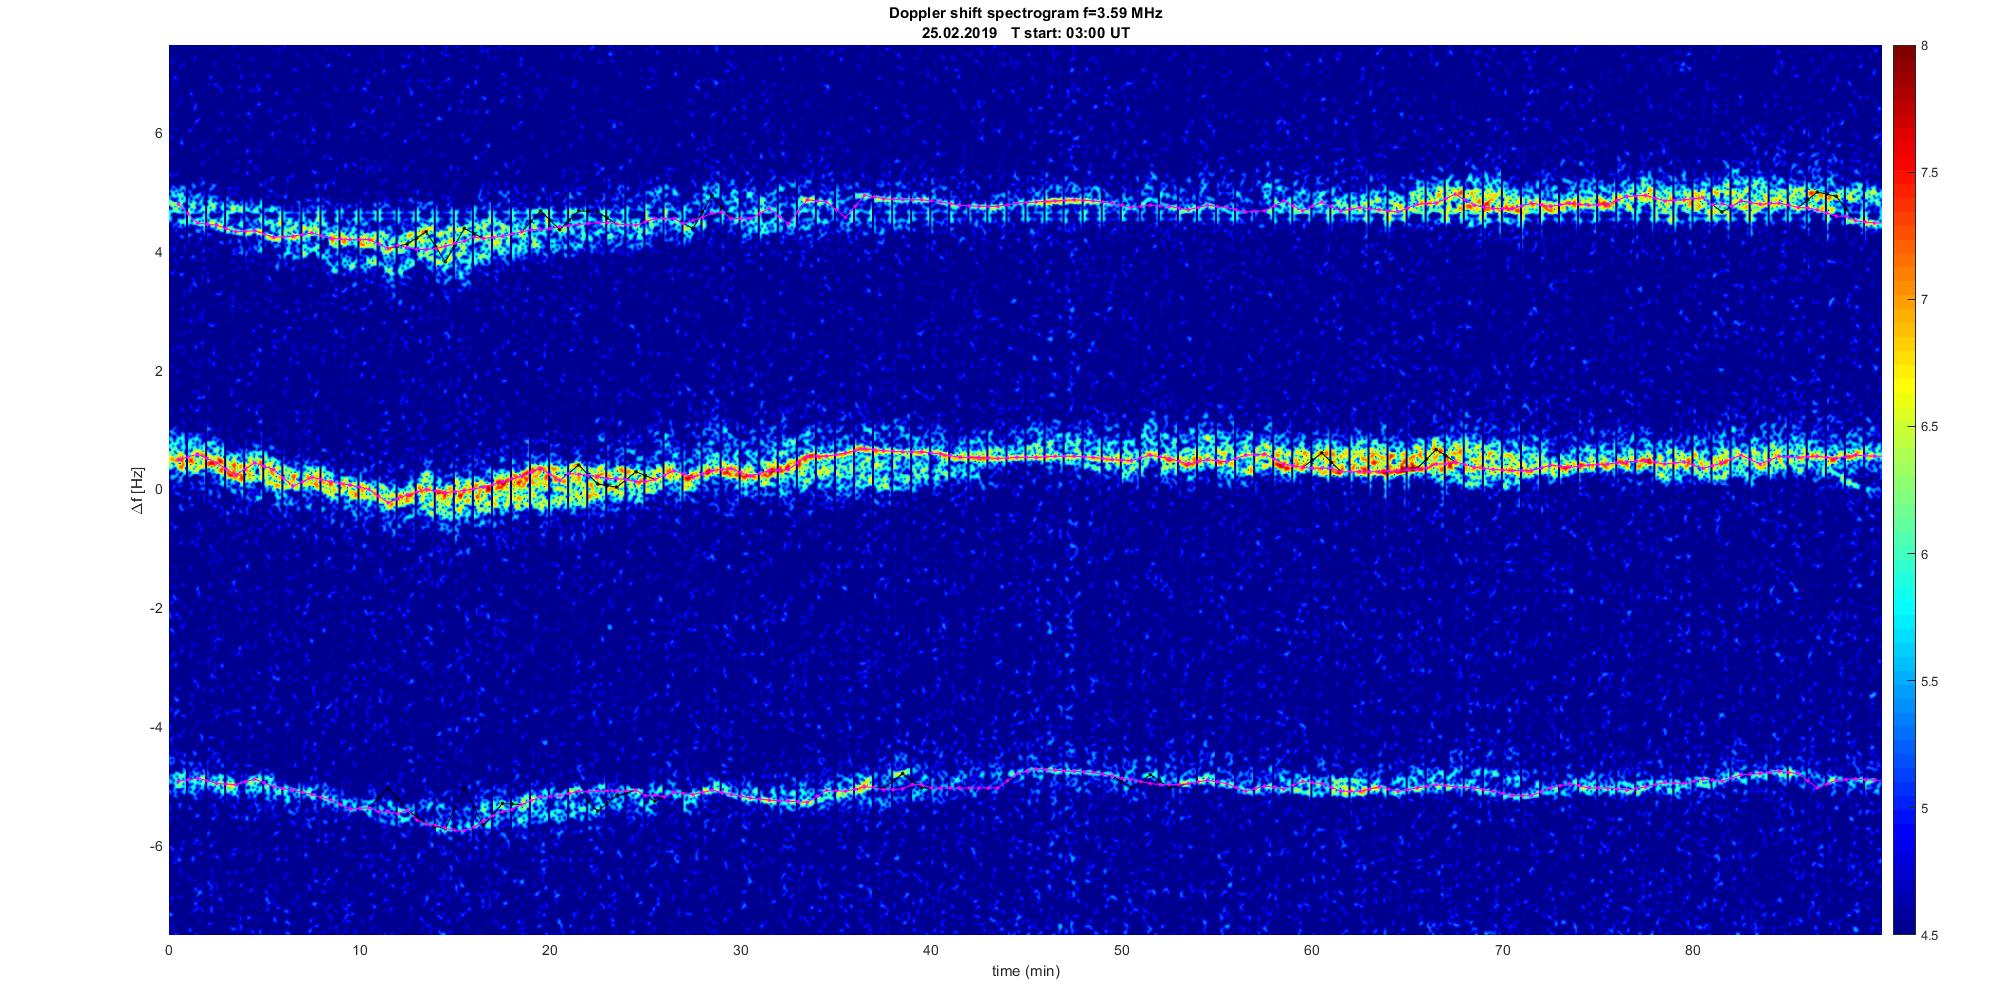Image resolution: width=2000 pixels, height=1003 pixels.
Task: Click the x-axis tick label "80"
Action: 1692,951
